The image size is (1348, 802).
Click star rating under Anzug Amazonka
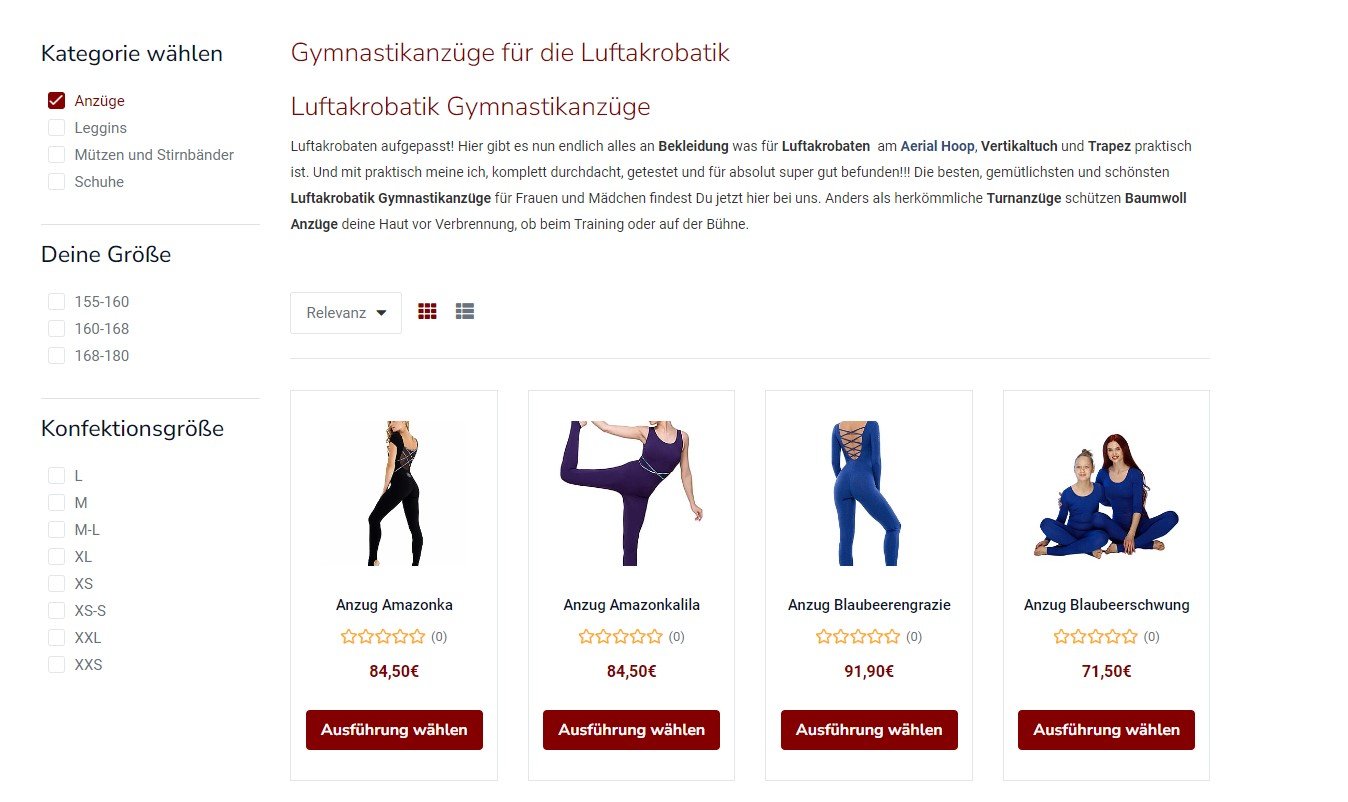coord(383,636)
